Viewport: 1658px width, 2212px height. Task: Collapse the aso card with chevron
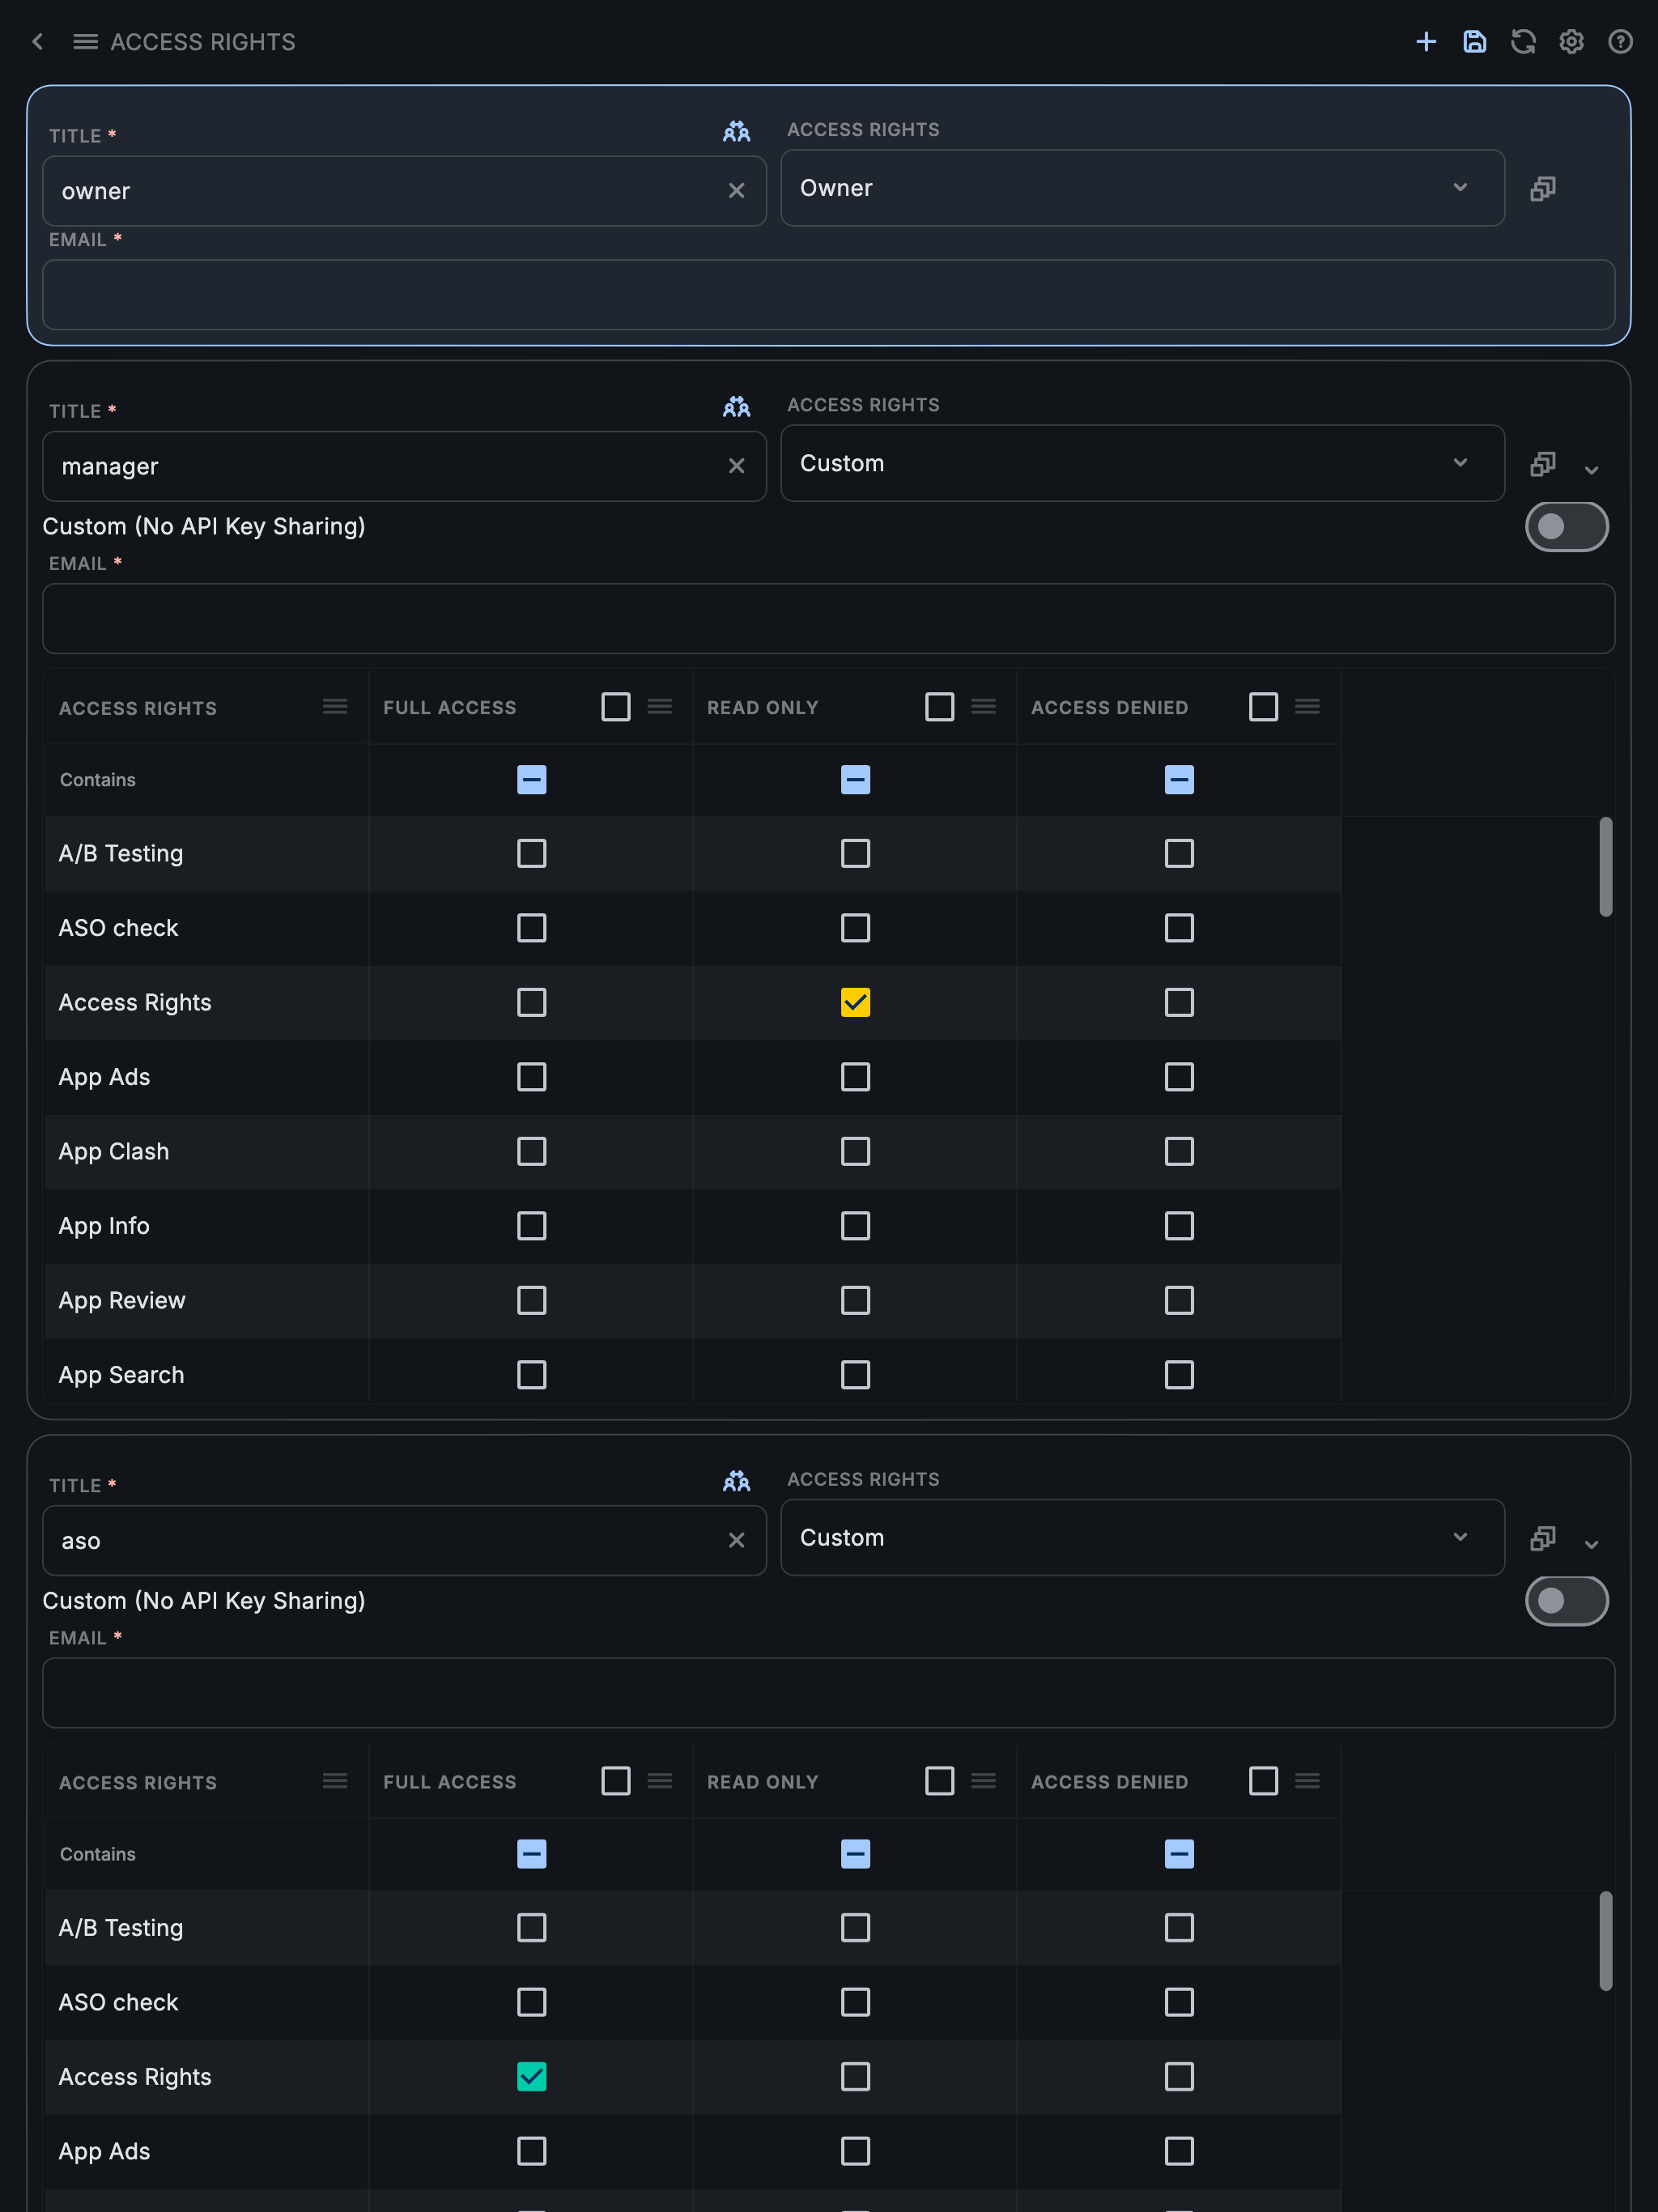pos(1591,1544)
